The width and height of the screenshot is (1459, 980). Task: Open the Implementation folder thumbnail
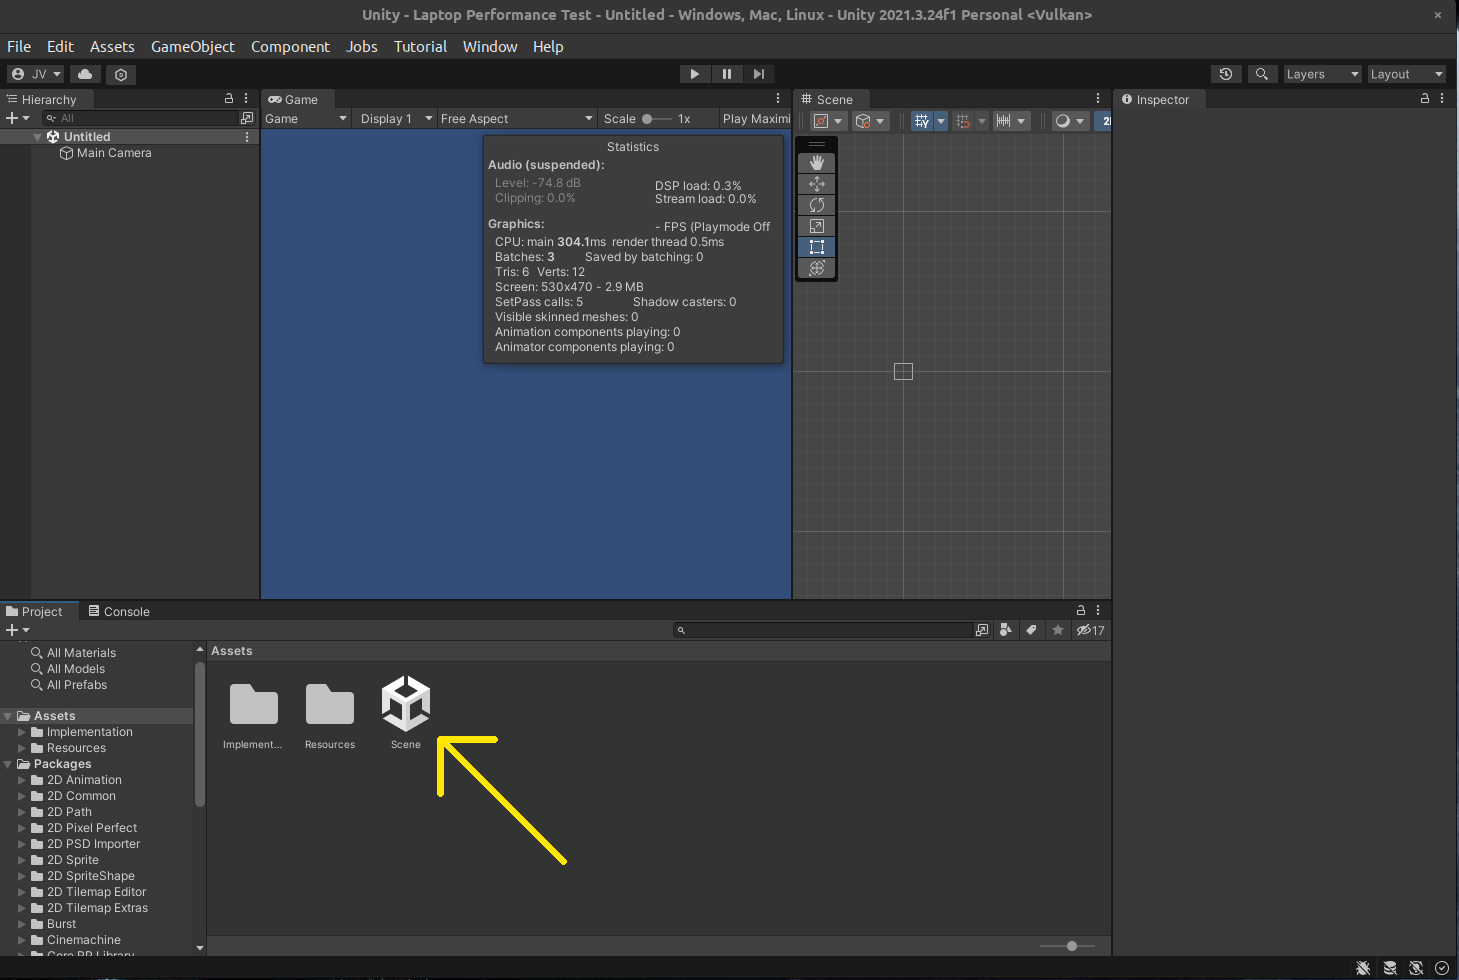pyautogui.click(x=253, y=714)
